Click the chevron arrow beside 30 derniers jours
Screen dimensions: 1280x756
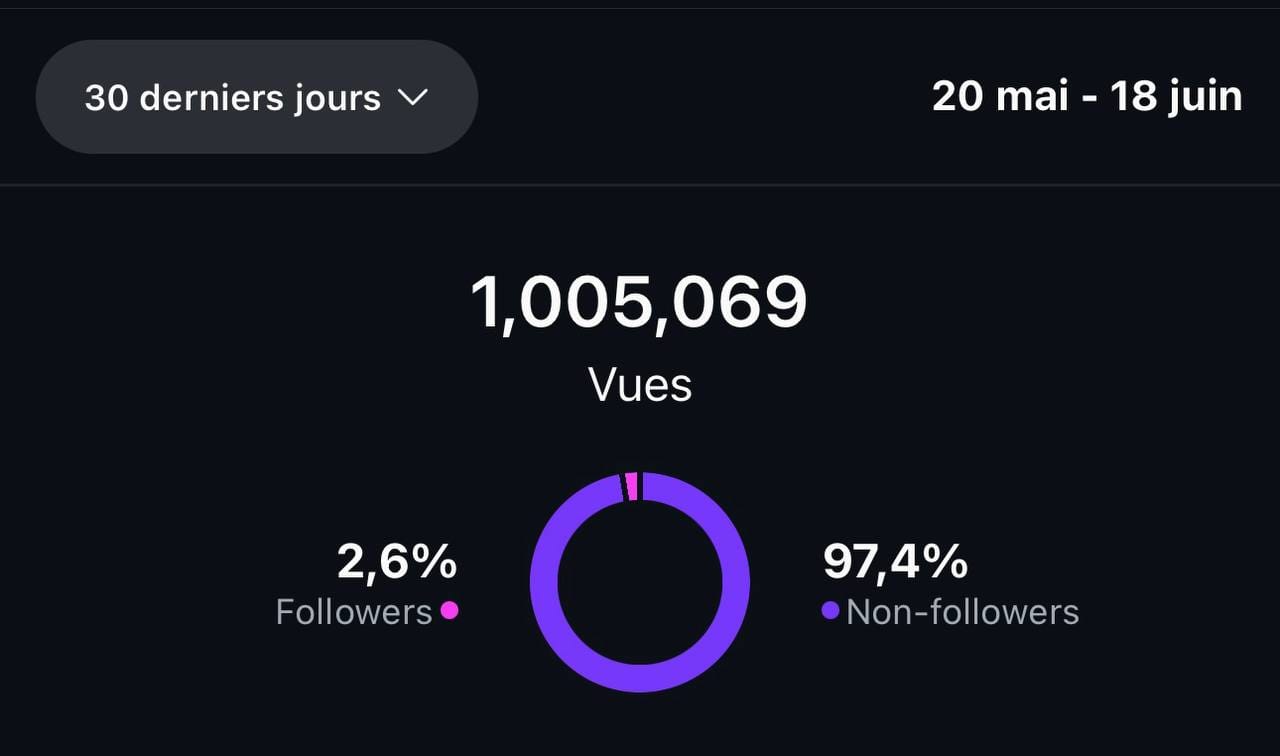coord(413,97)
